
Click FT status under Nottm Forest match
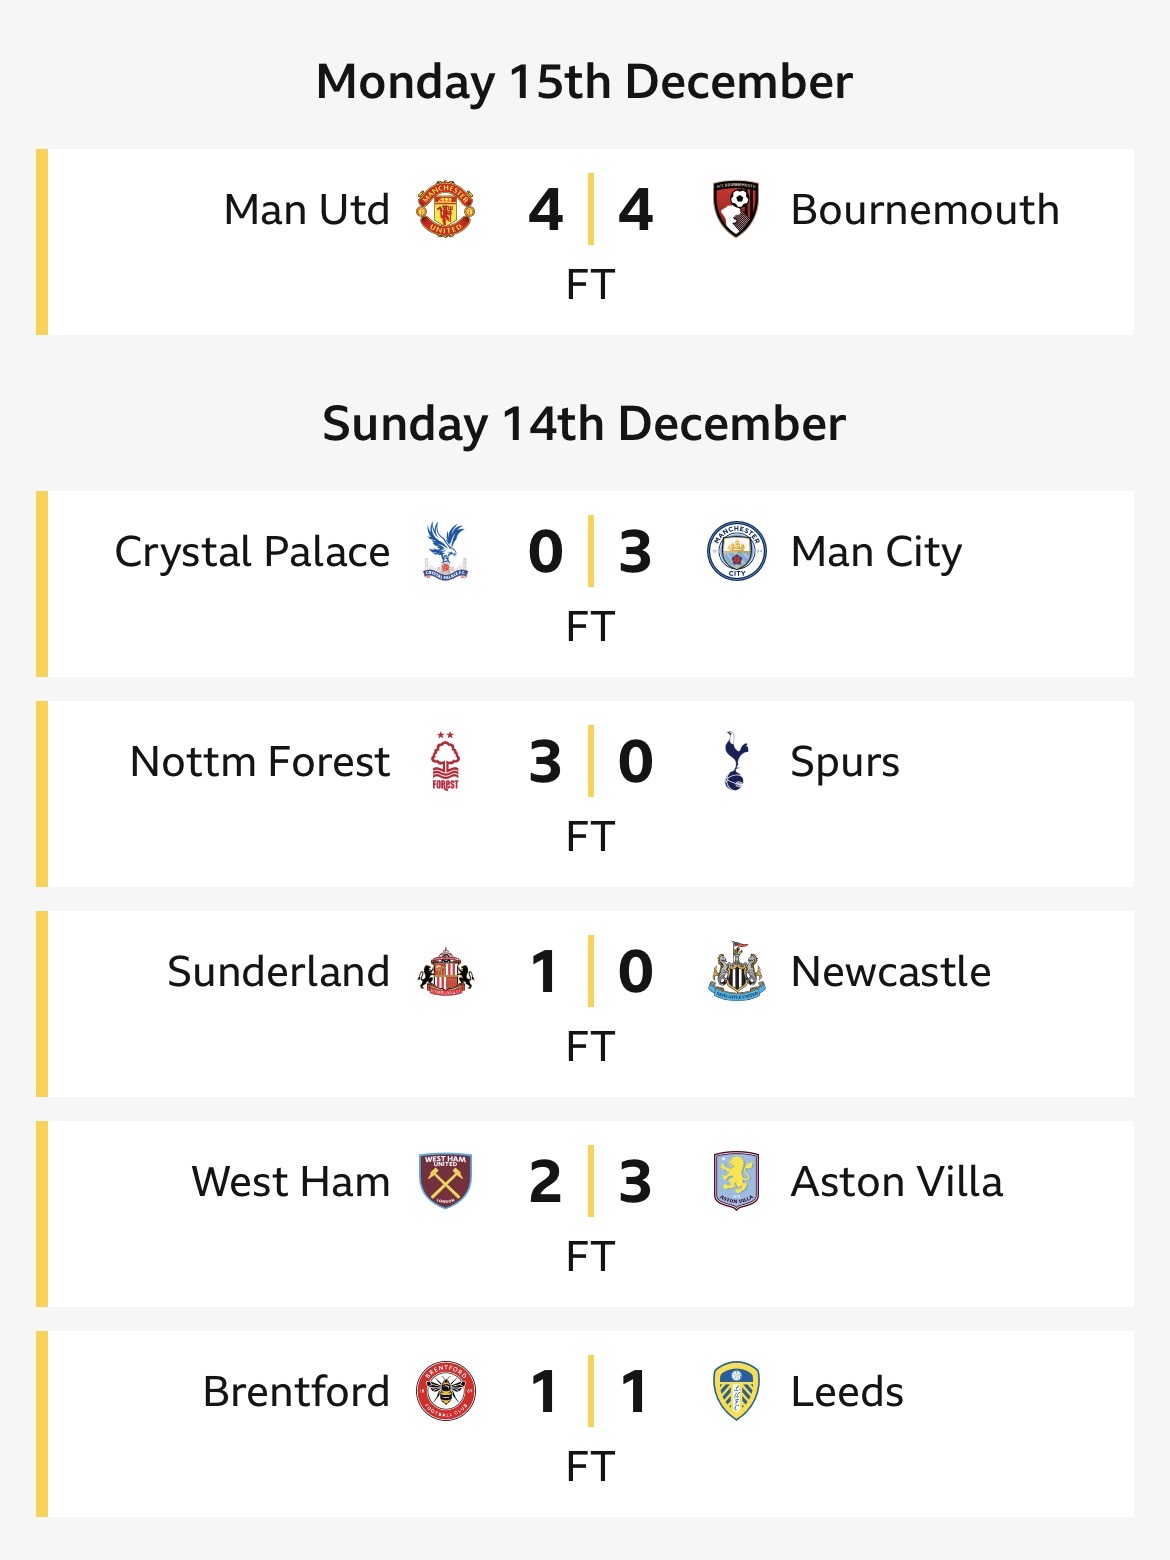590,837
